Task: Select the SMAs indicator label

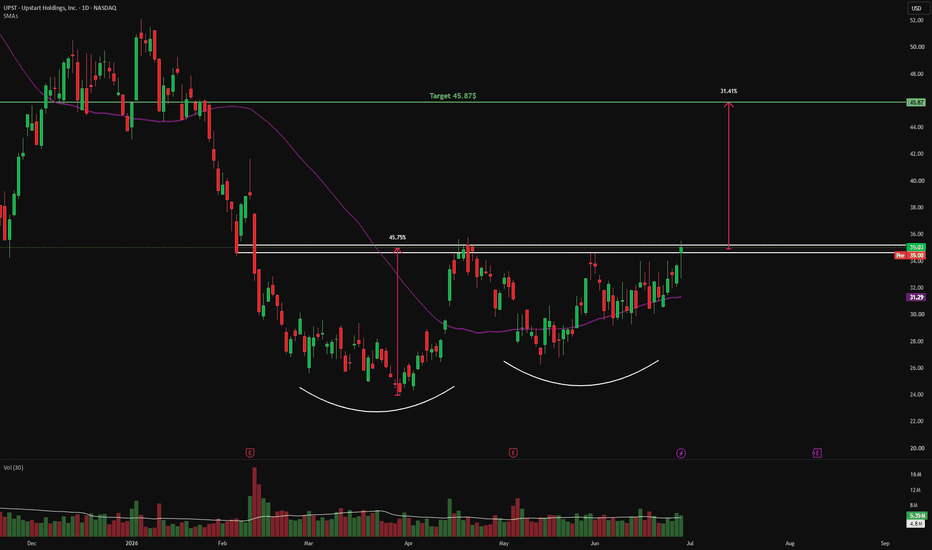Action: (11, 16)
